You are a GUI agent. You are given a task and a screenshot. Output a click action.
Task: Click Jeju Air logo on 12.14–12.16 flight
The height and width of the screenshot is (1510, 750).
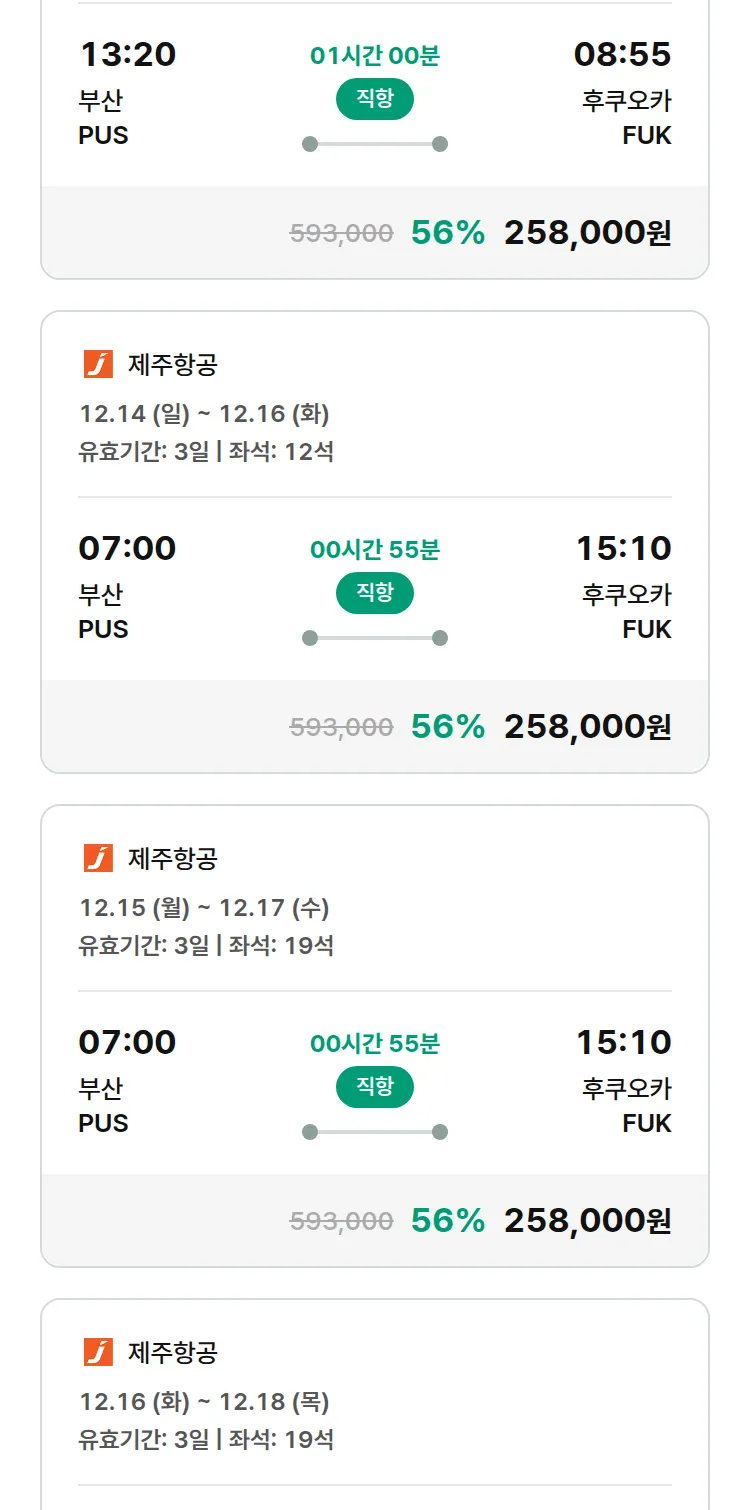pos(98,365)
